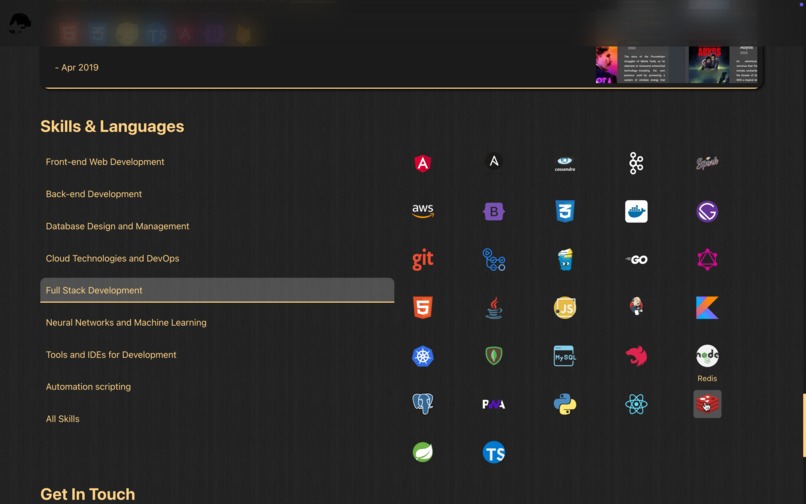Click the '- Apr 2019' date text
806x504 pixels.
tap(77, 67)
